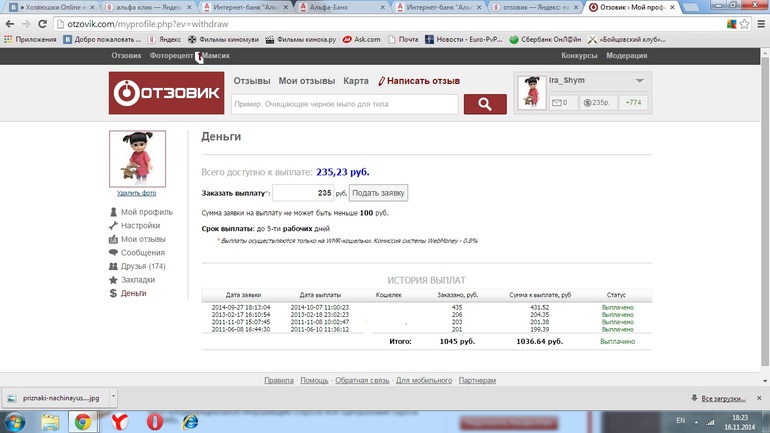
Task: Switch to the альфа клик Яндекс tab
Action: click(x=149, y=7)
